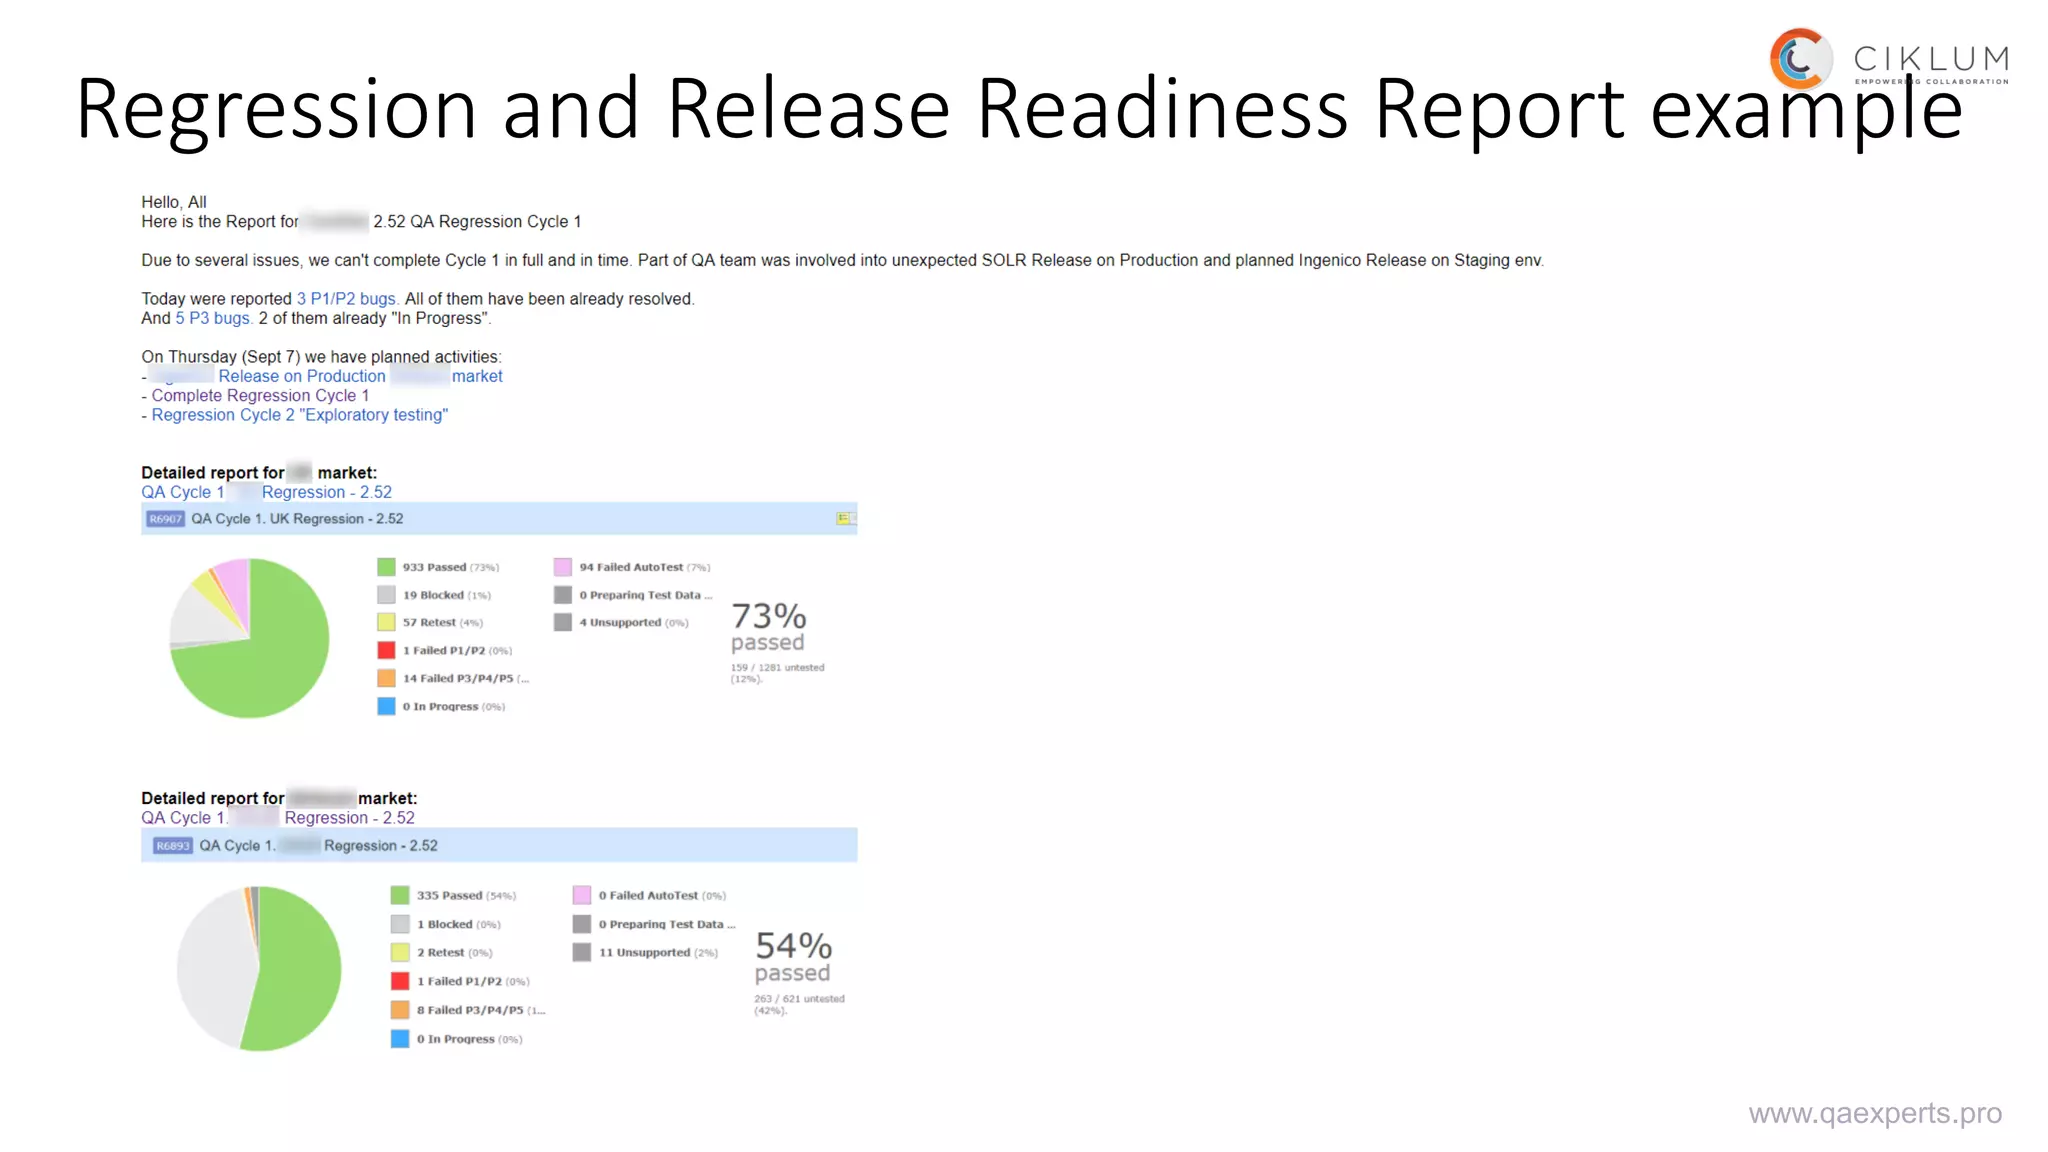Click the R6893 badge

pos(172,846)
